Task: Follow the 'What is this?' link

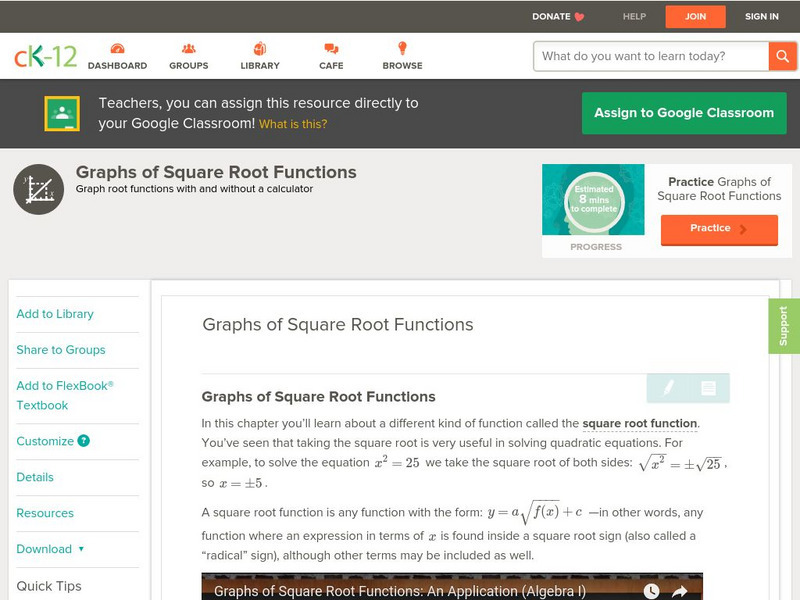Action: point(293,124)
